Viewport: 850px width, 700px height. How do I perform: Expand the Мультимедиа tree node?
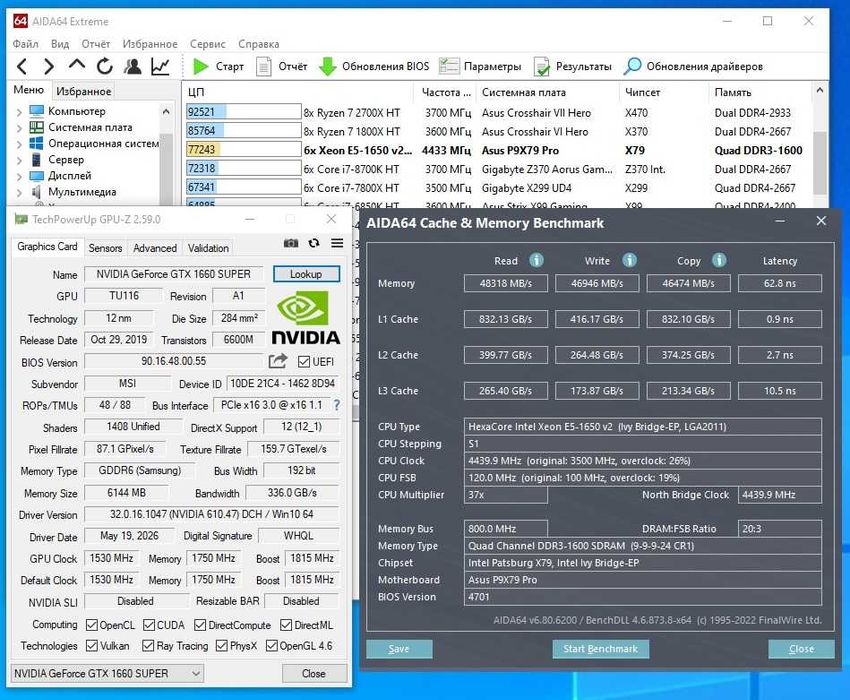[19, 193]
